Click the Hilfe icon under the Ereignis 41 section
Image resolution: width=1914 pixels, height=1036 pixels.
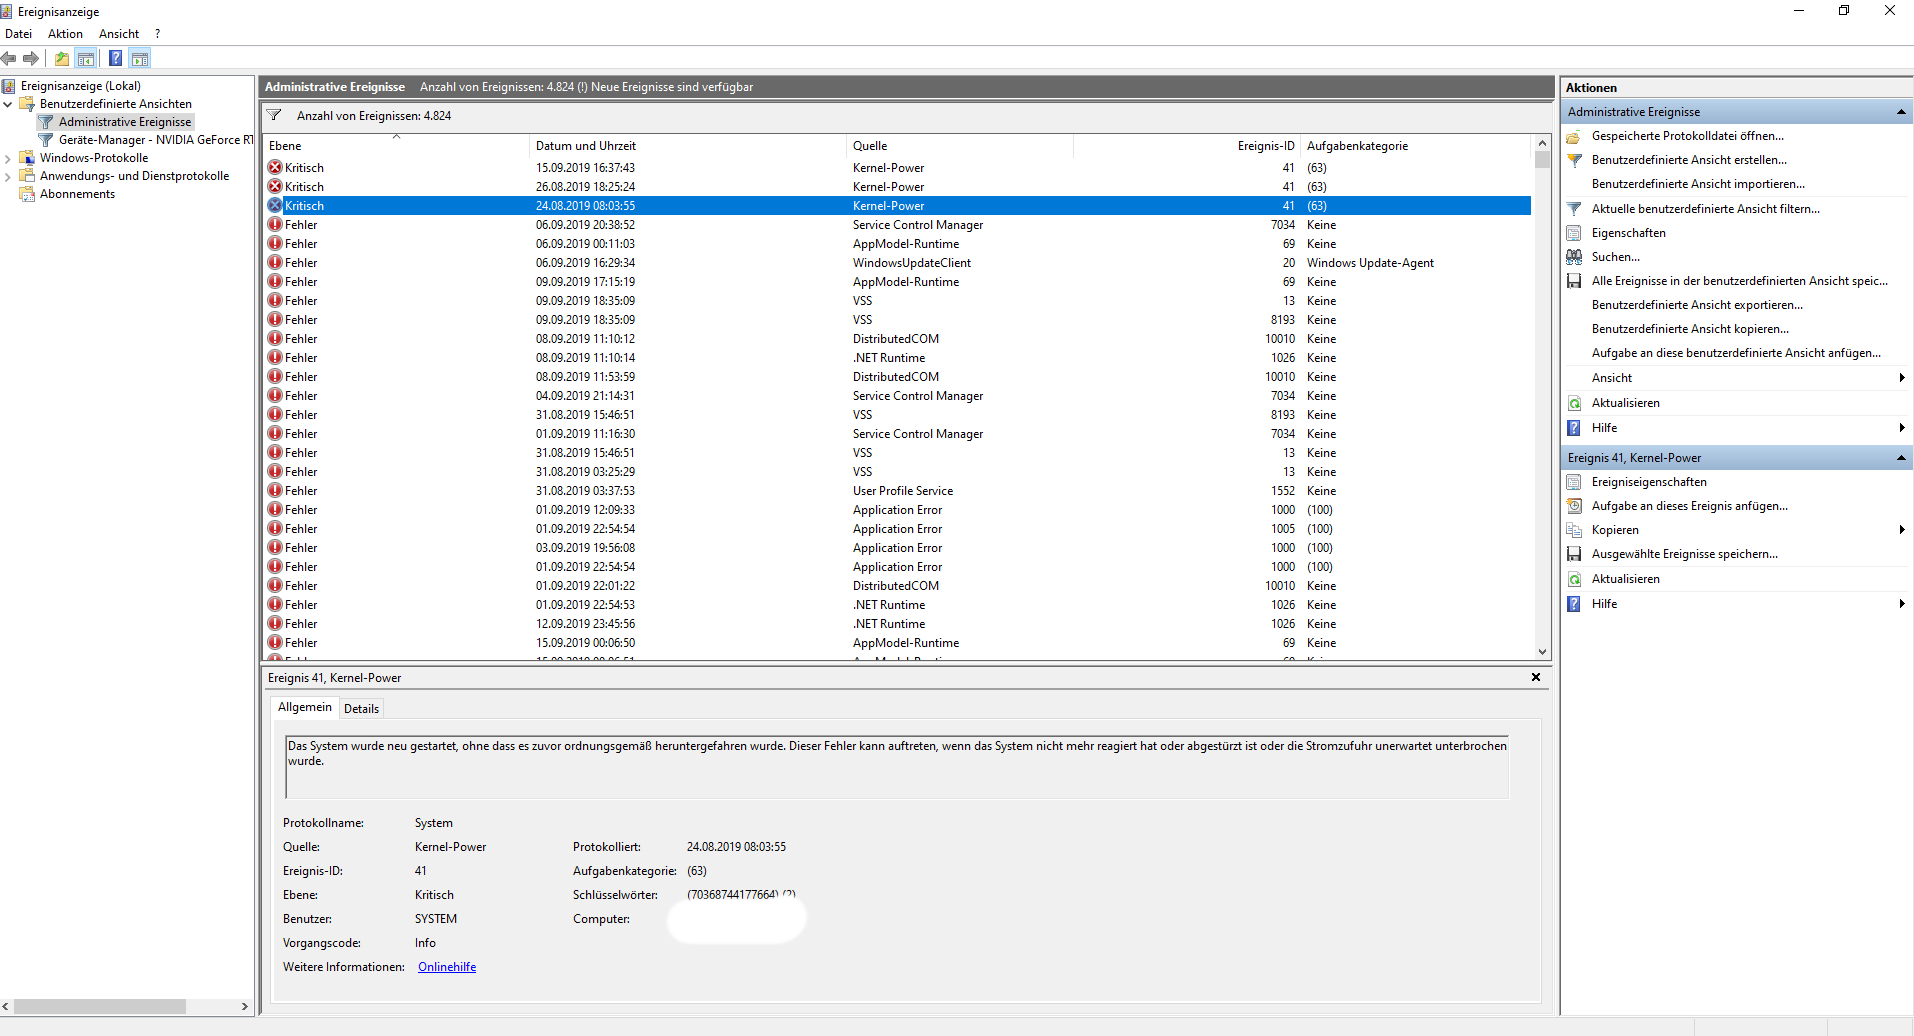1574,604
